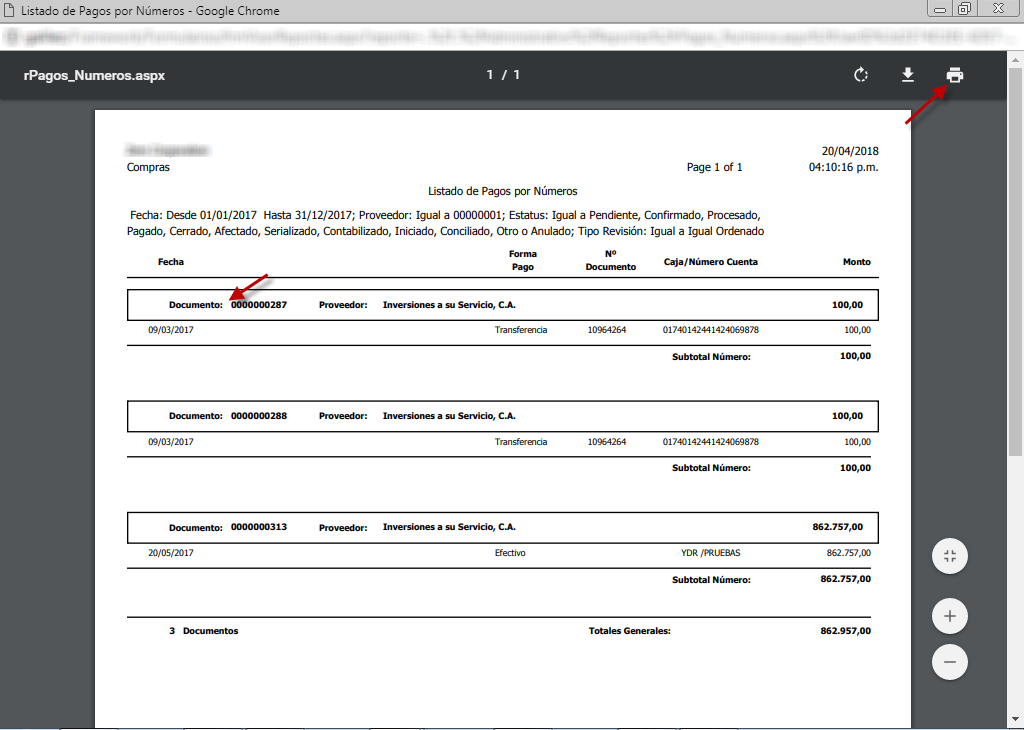
Task: Click the rPagos_Numeros.aspx file title
Action: [x=94, y=75]
